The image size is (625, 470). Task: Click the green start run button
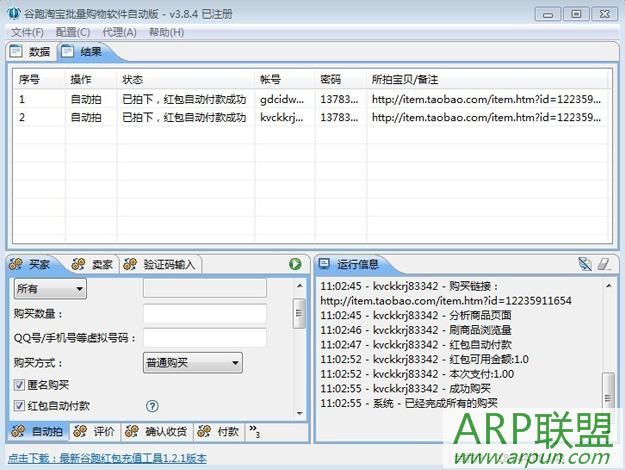(x=295, y=264)
